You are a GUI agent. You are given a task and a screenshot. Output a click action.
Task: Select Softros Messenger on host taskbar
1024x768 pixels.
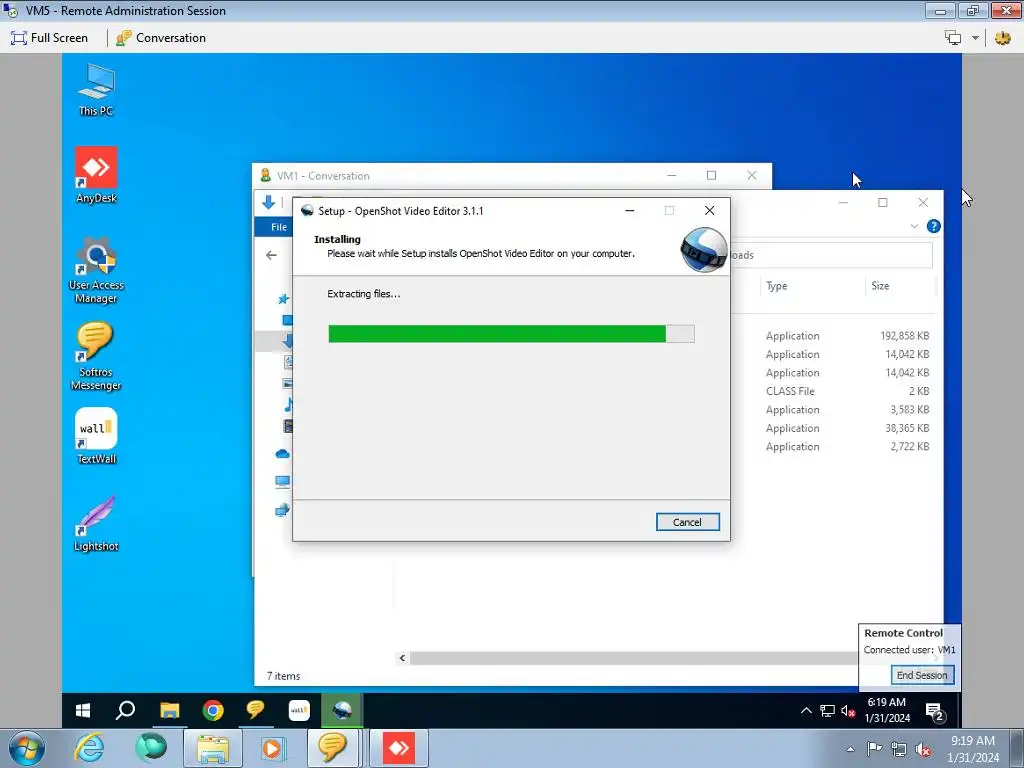tap(332, 748)
